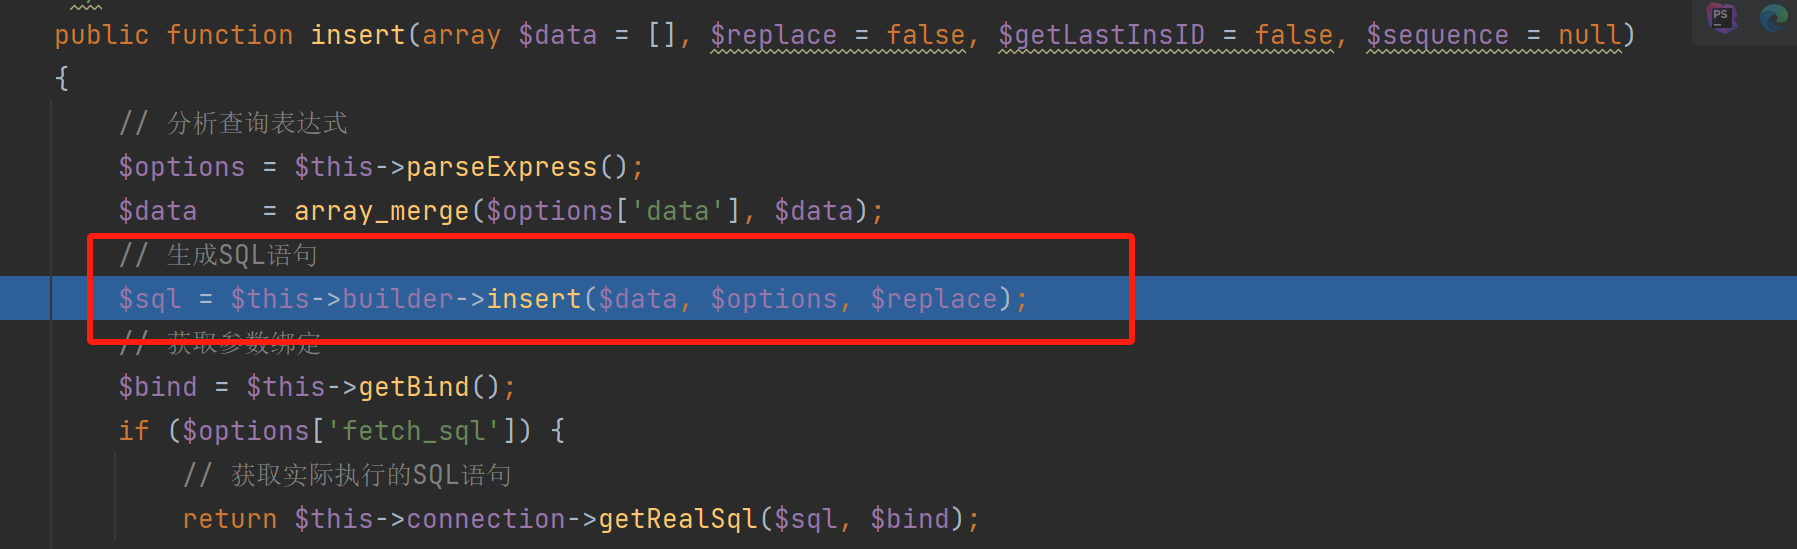Screen dimensions: 1797x549
Task: Click the 'data' string array key
Action: point(677,211)
